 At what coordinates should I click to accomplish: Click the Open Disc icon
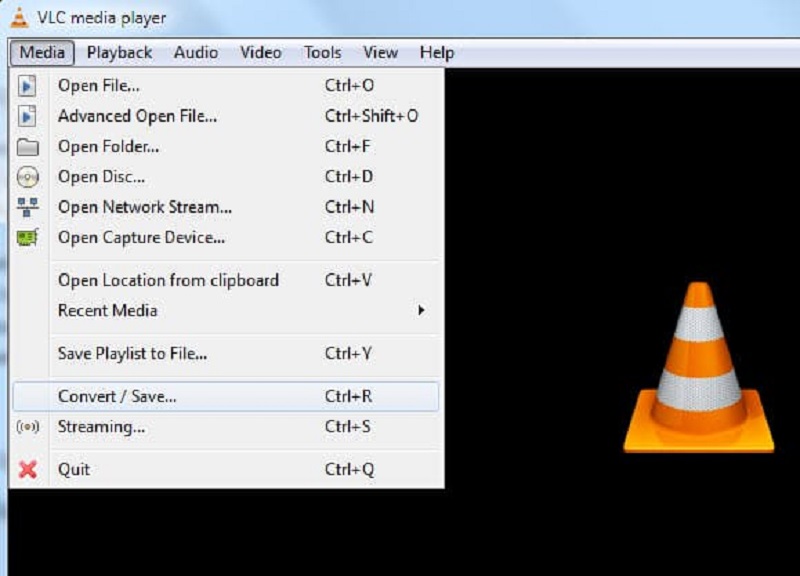click(26, 177)
